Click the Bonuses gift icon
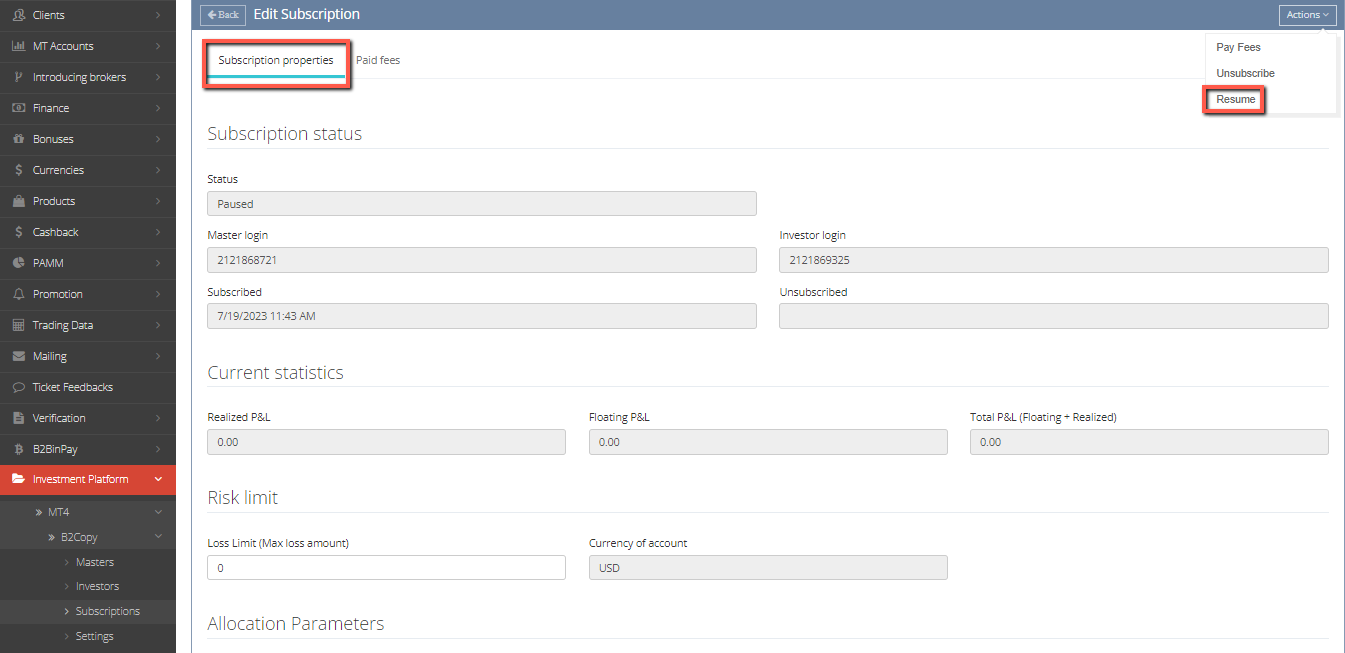 click(18, 139)
